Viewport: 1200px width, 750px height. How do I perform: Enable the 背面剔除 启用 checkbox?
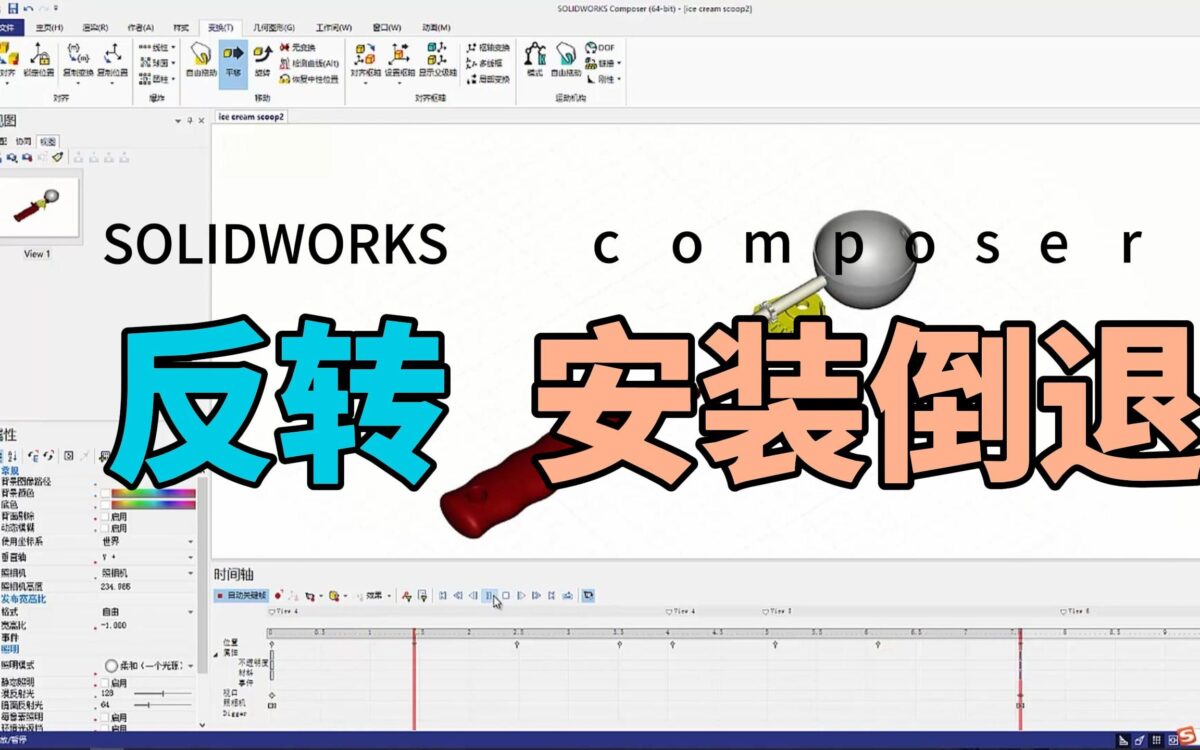pos(105,516)
